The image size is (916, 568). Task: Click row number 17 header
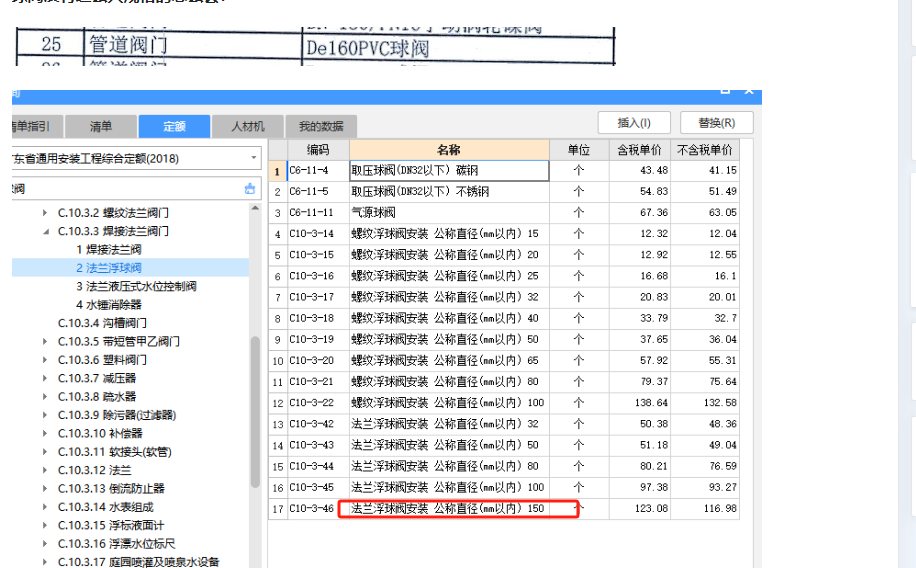pos(277,508)
